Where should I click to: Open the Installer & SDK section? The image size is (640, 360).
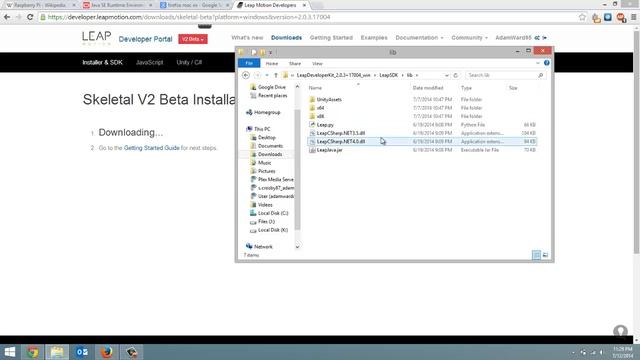click(x=102, y=62)
